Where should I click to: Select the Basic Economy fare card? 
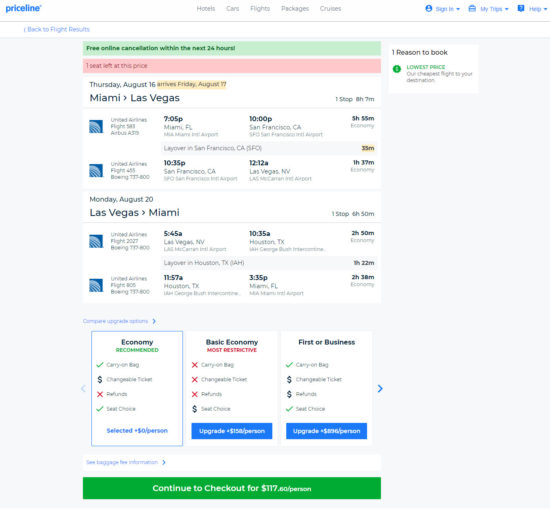[x=232, y=388]
